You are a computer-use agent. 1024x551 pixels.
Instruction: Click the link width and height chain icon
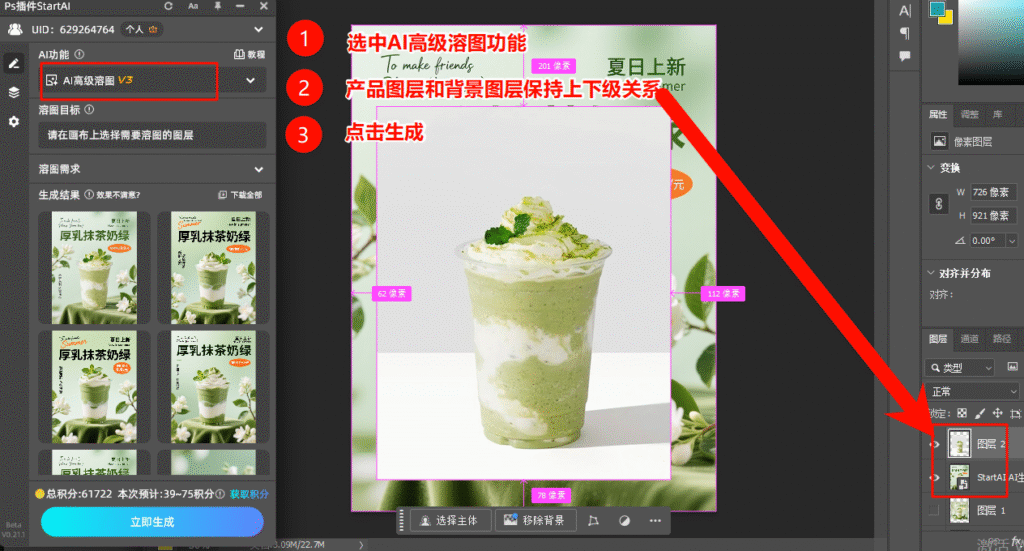(x=938, y=203)
